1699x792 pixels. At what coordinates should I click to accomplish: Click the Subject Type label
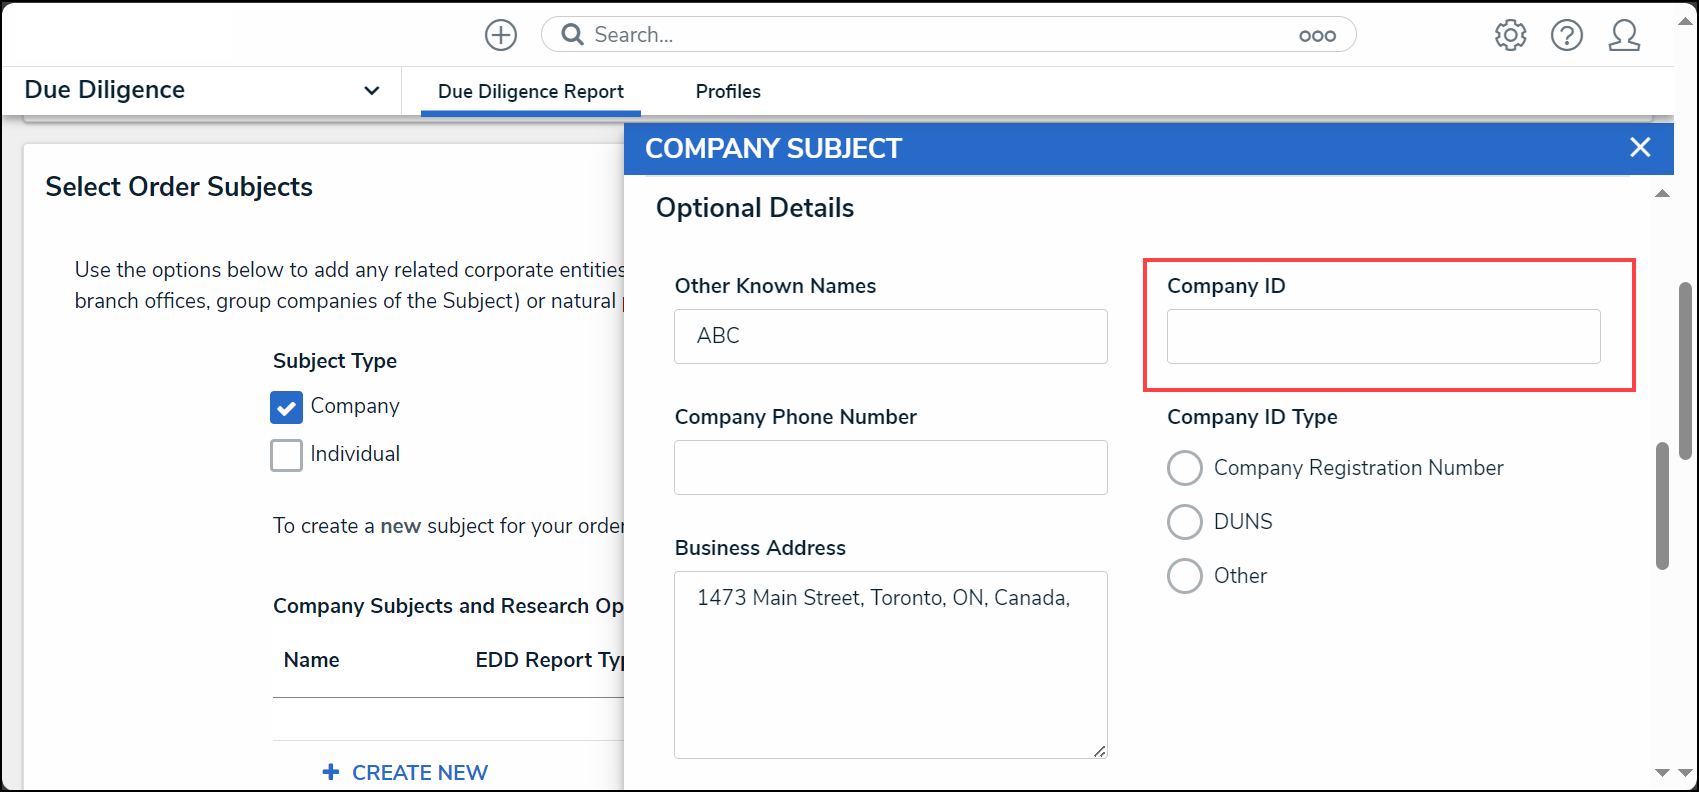click(335, 361)
